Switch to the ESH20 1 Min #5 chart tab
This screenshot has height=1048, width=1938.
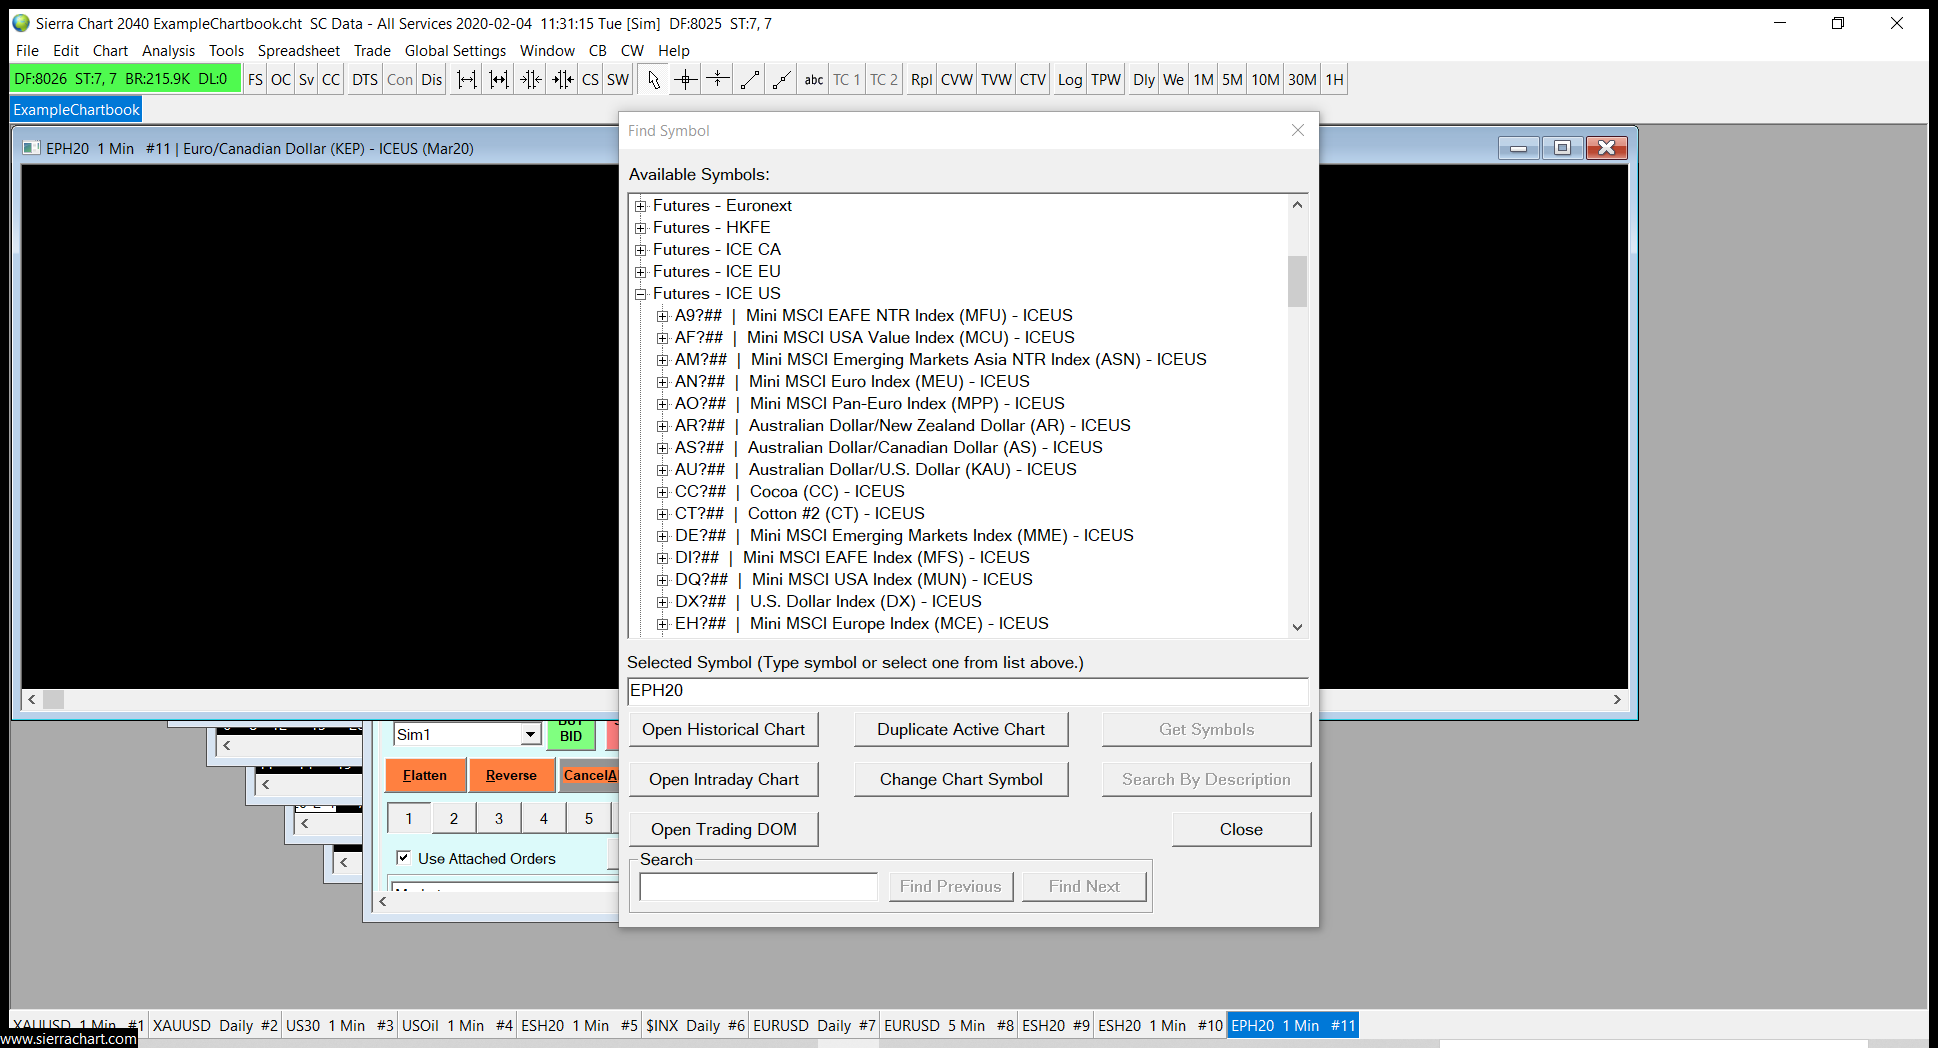pos(579,1025)
